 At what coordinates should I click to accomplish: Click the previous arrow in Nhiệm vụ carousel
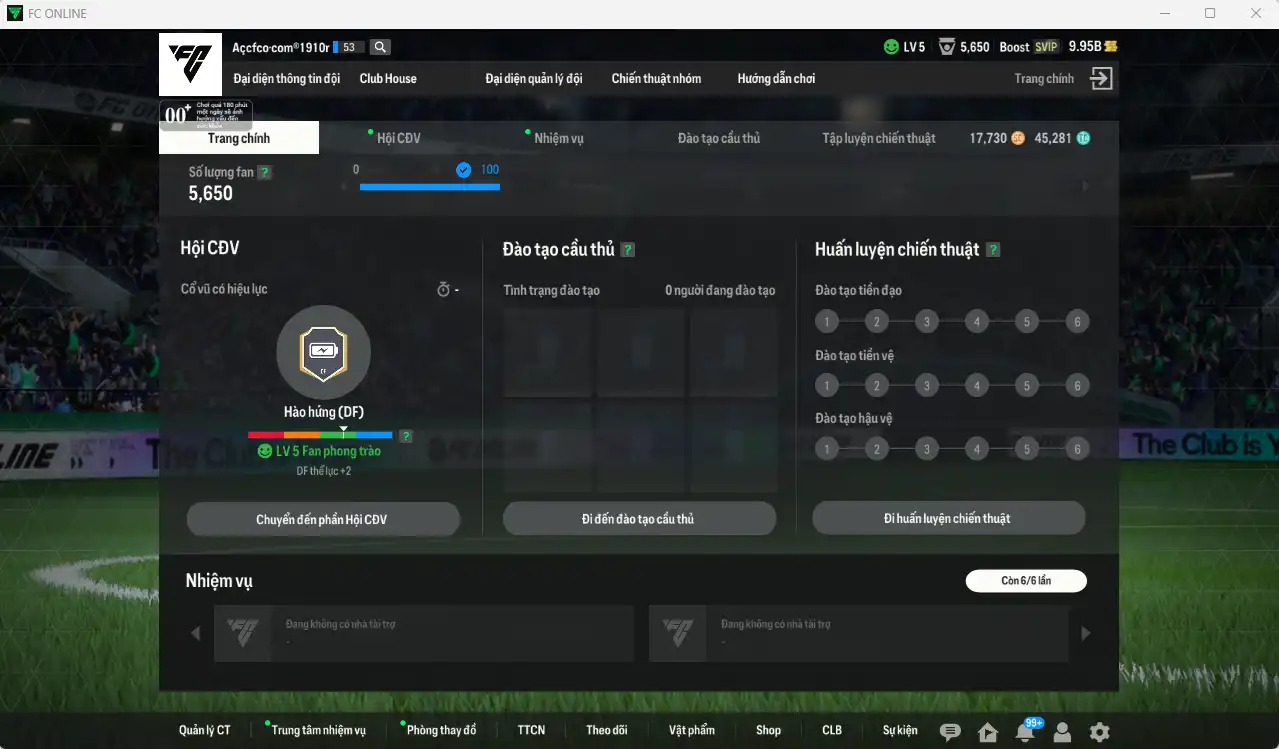(x=195, y=633)
